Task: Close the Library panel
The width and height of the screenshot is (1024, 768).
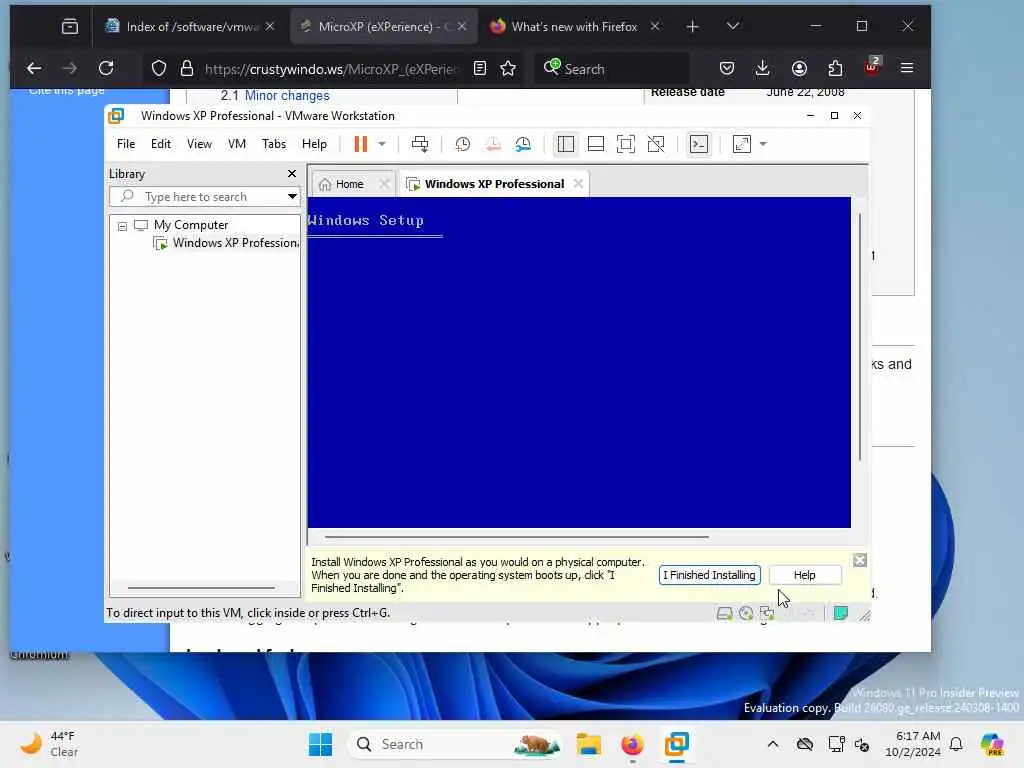Action: coord(292,174)
